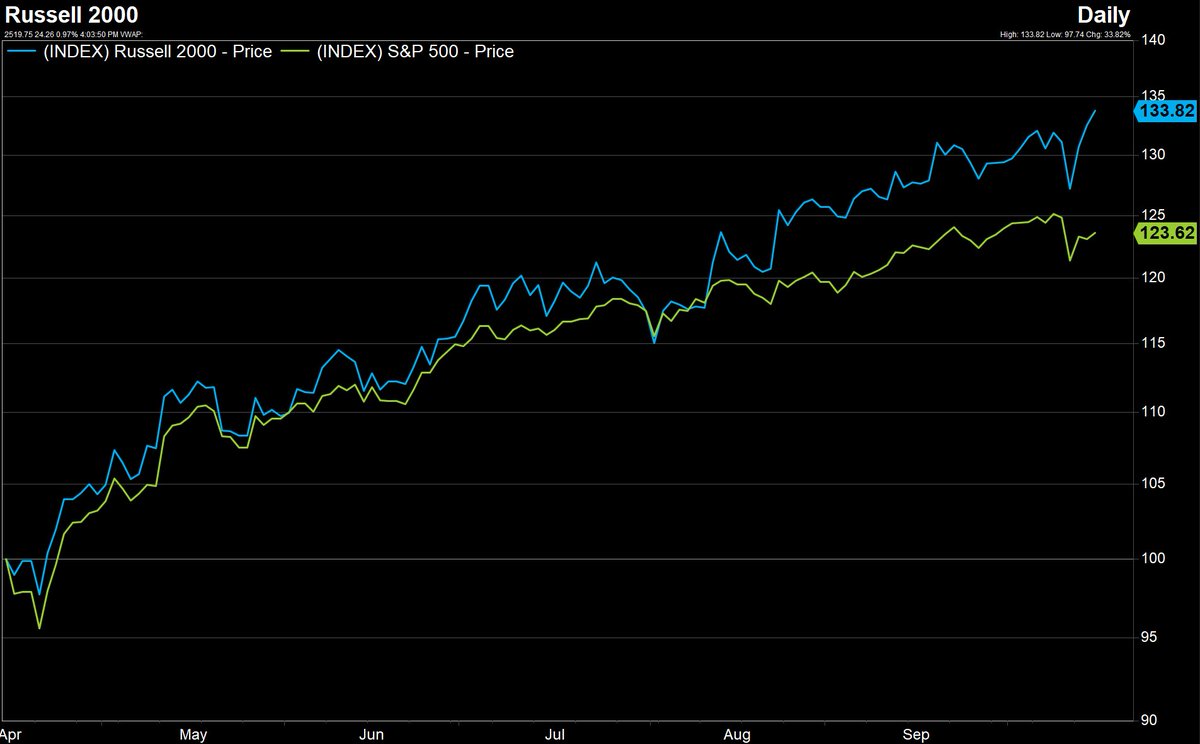Click the 110 y-axis label
This screenshot has width=1200, height=744.
click(1151, 411)
